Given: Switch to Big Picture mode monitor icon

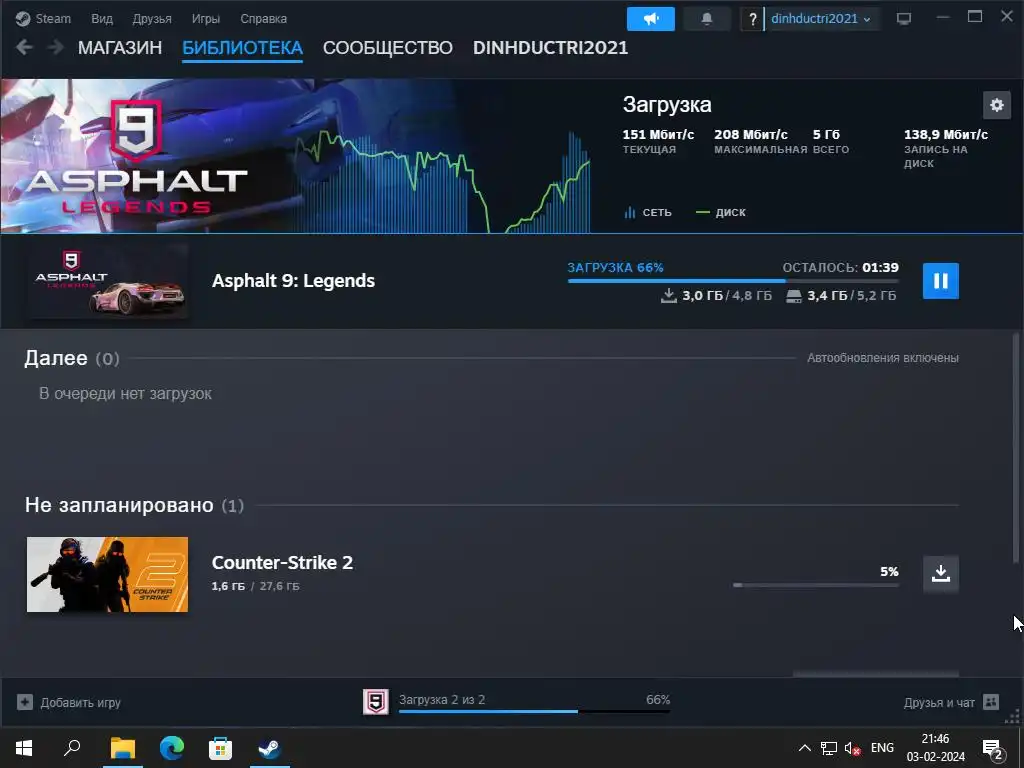Looking at the screenshot, I should (x=904, y=19).
